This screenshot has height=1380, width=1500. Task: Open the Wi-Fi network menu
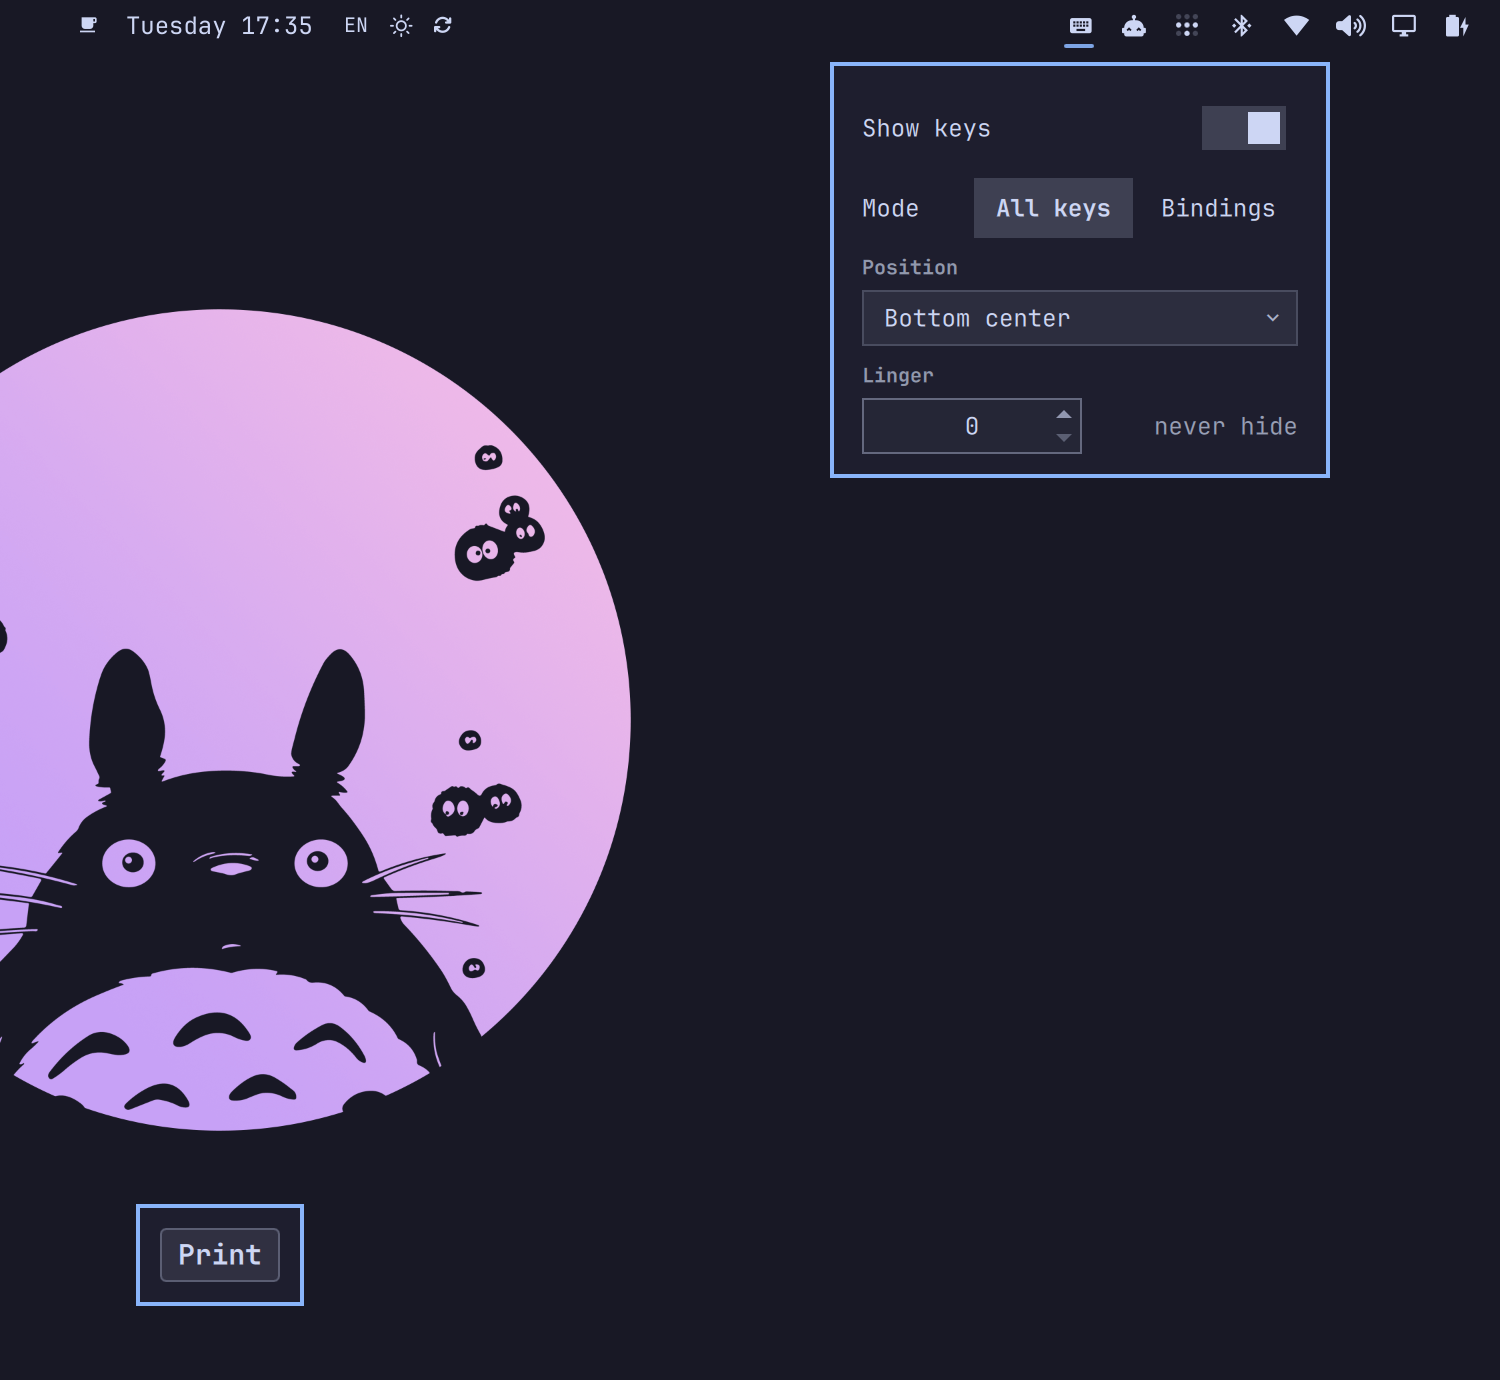point(1296,26)
